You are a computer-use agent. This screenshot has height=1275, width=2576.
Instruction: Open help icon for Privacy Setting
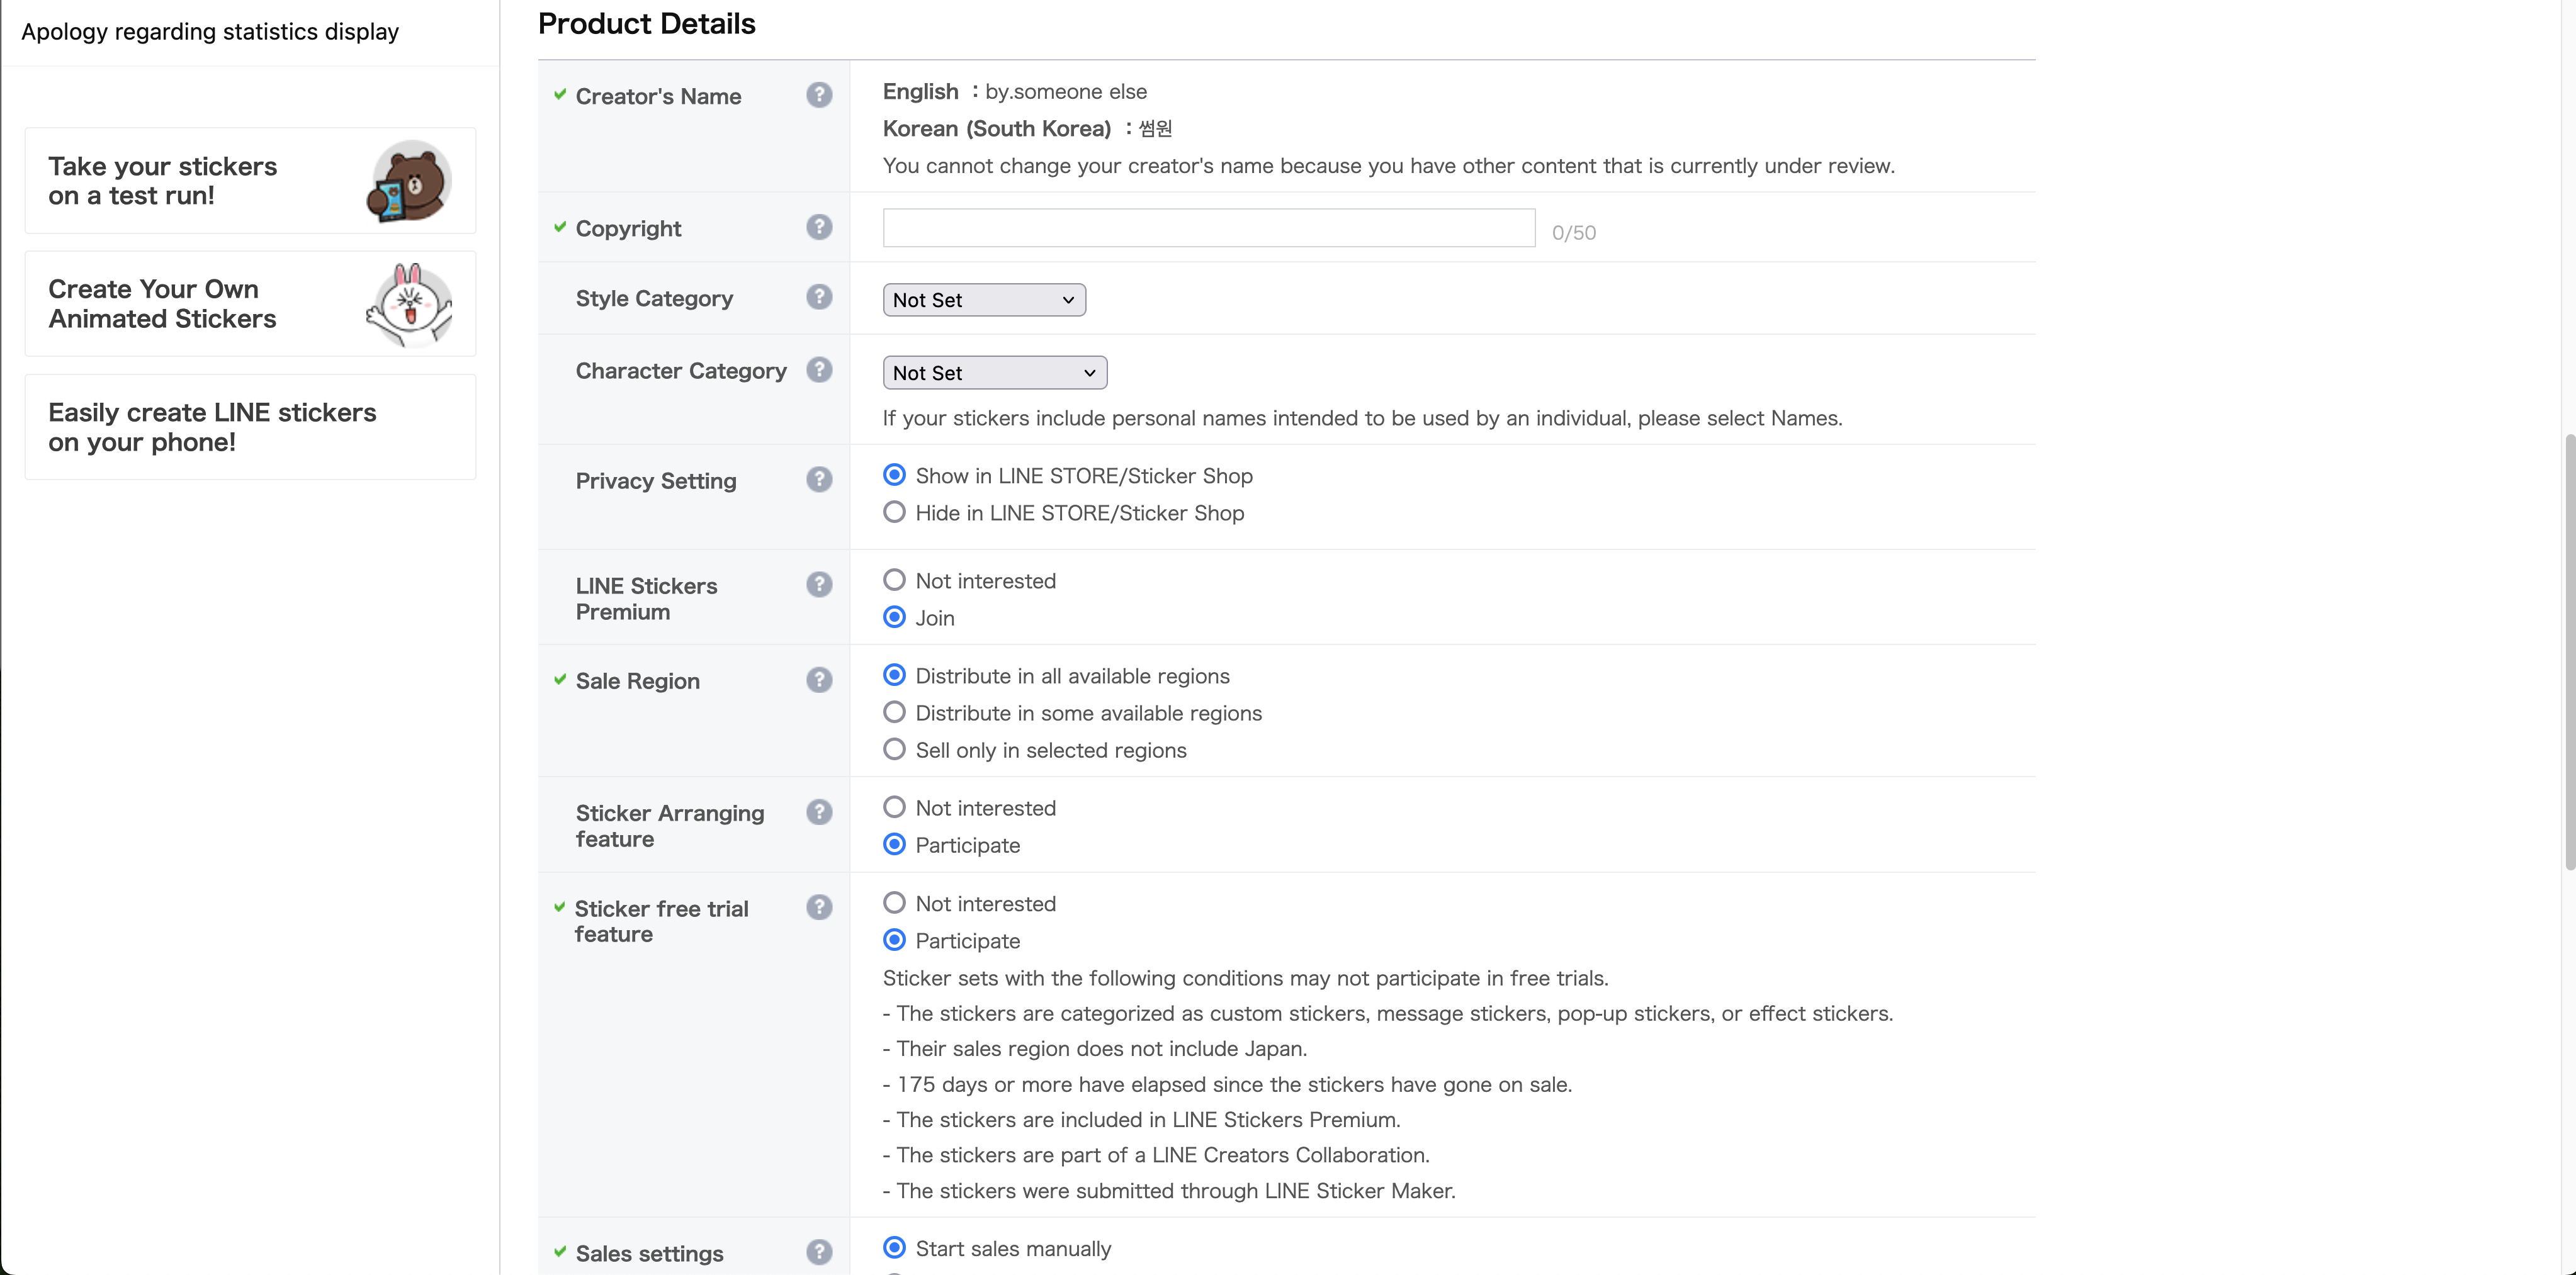click(x=819, y=480)
